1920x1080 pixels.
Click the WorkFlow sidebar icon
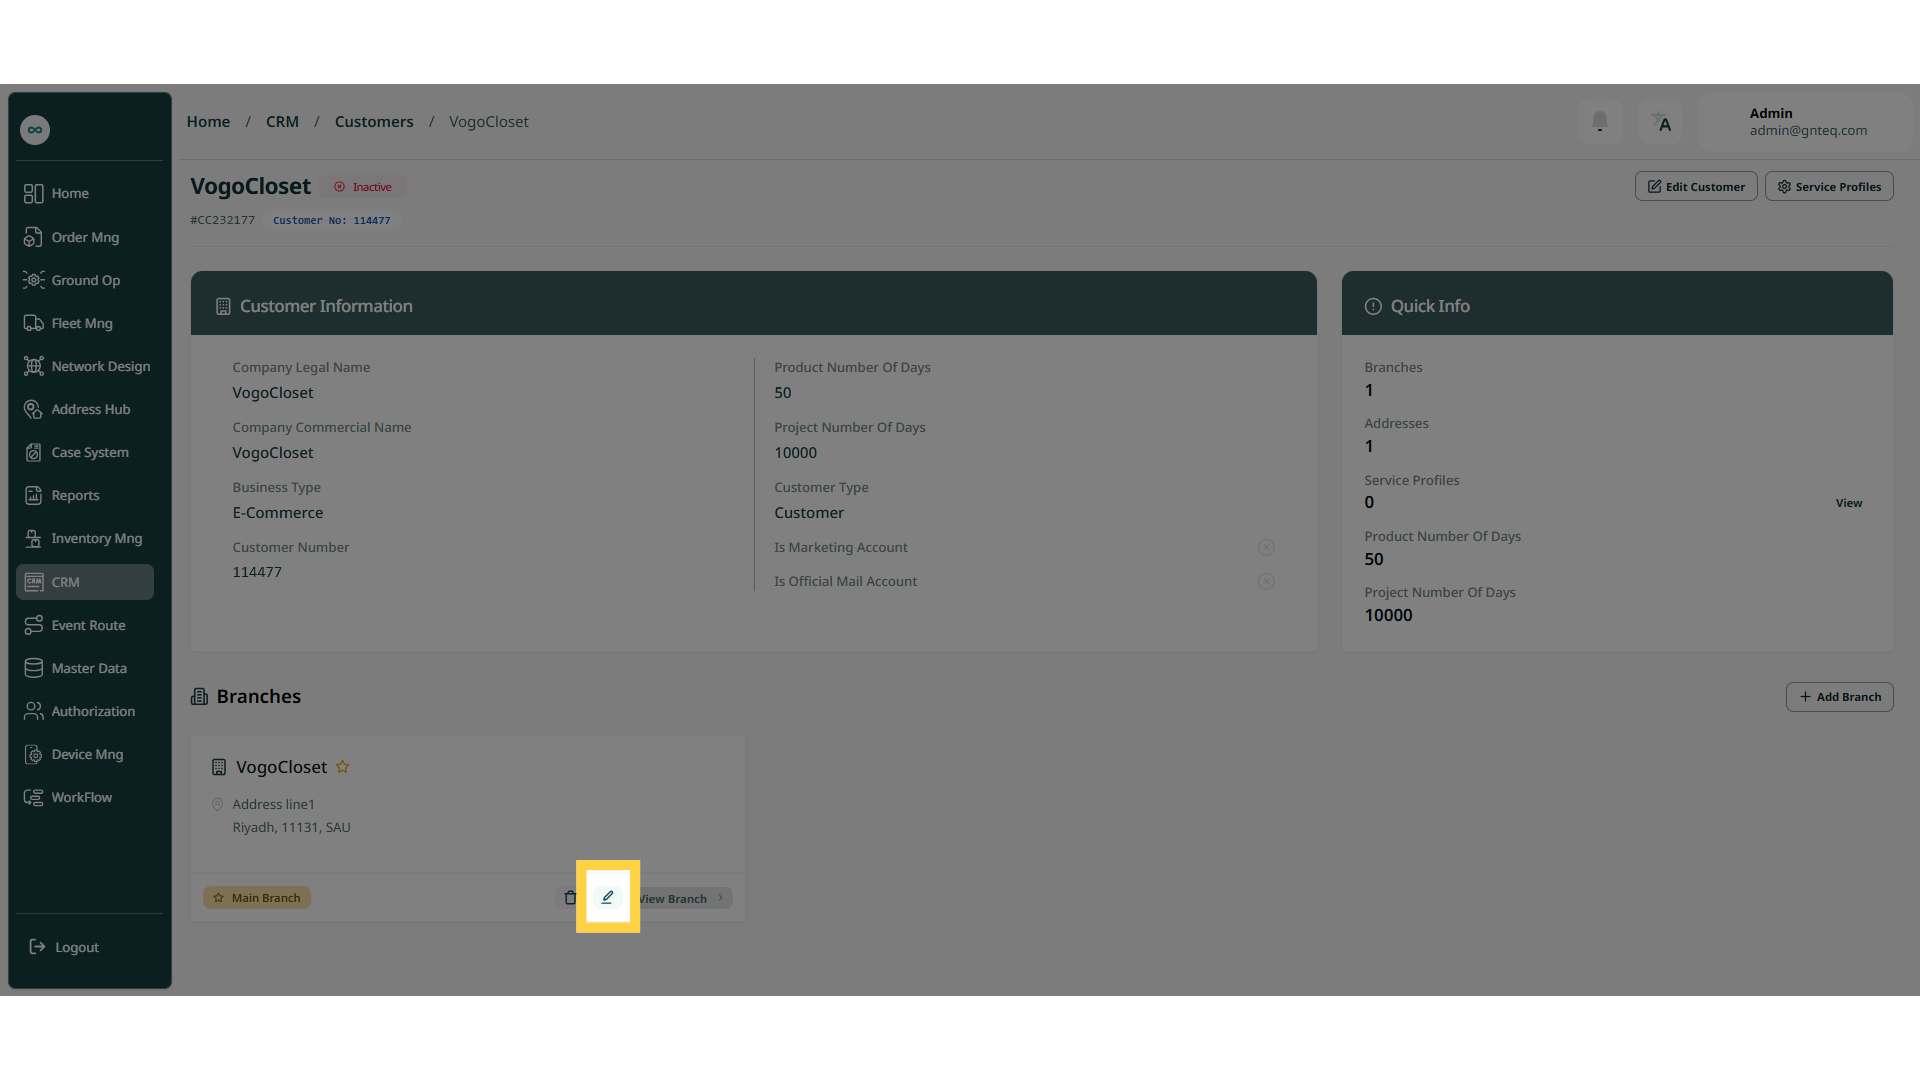(34, 798)
